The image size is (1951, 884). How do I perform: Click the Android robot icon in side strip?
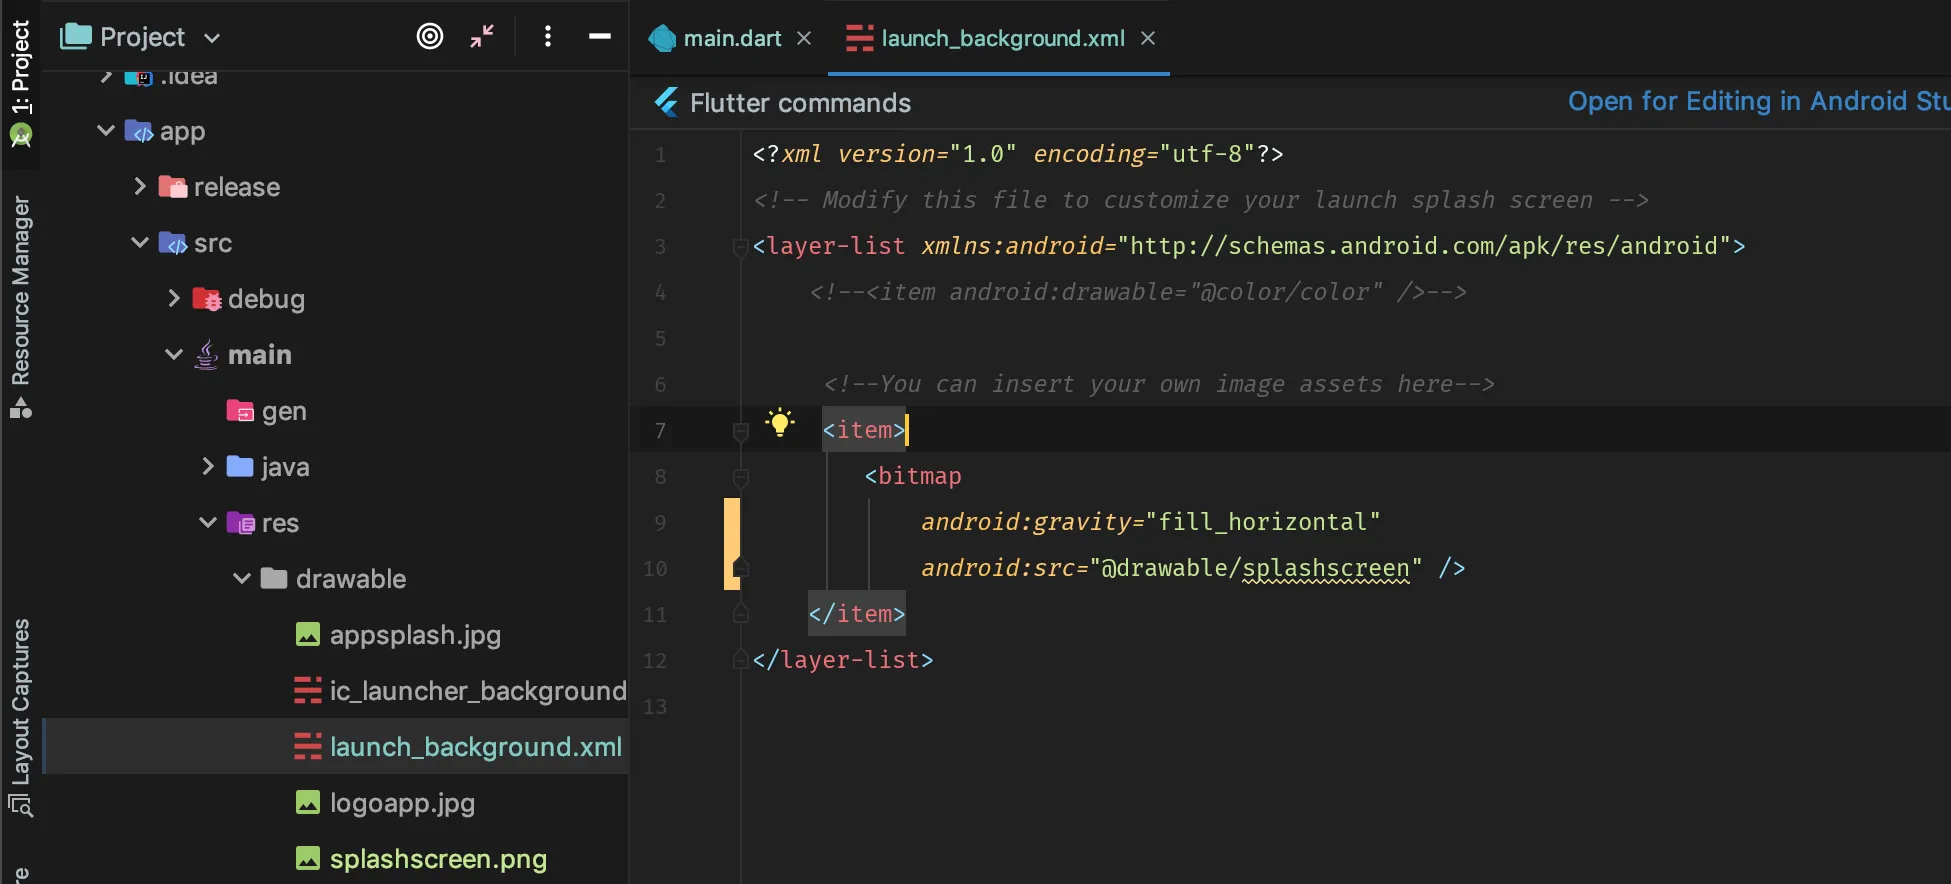coord(21,135)
